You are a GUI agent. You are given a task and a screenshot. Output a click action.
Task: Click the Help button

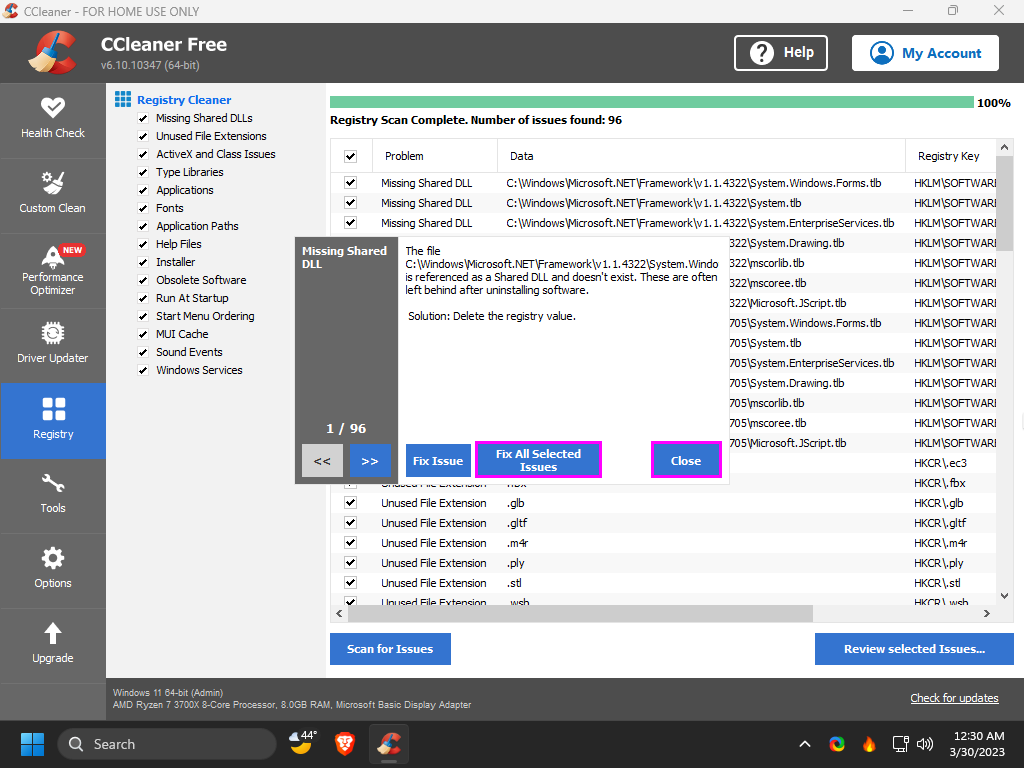pyautogui.click(x=780, y=53)
